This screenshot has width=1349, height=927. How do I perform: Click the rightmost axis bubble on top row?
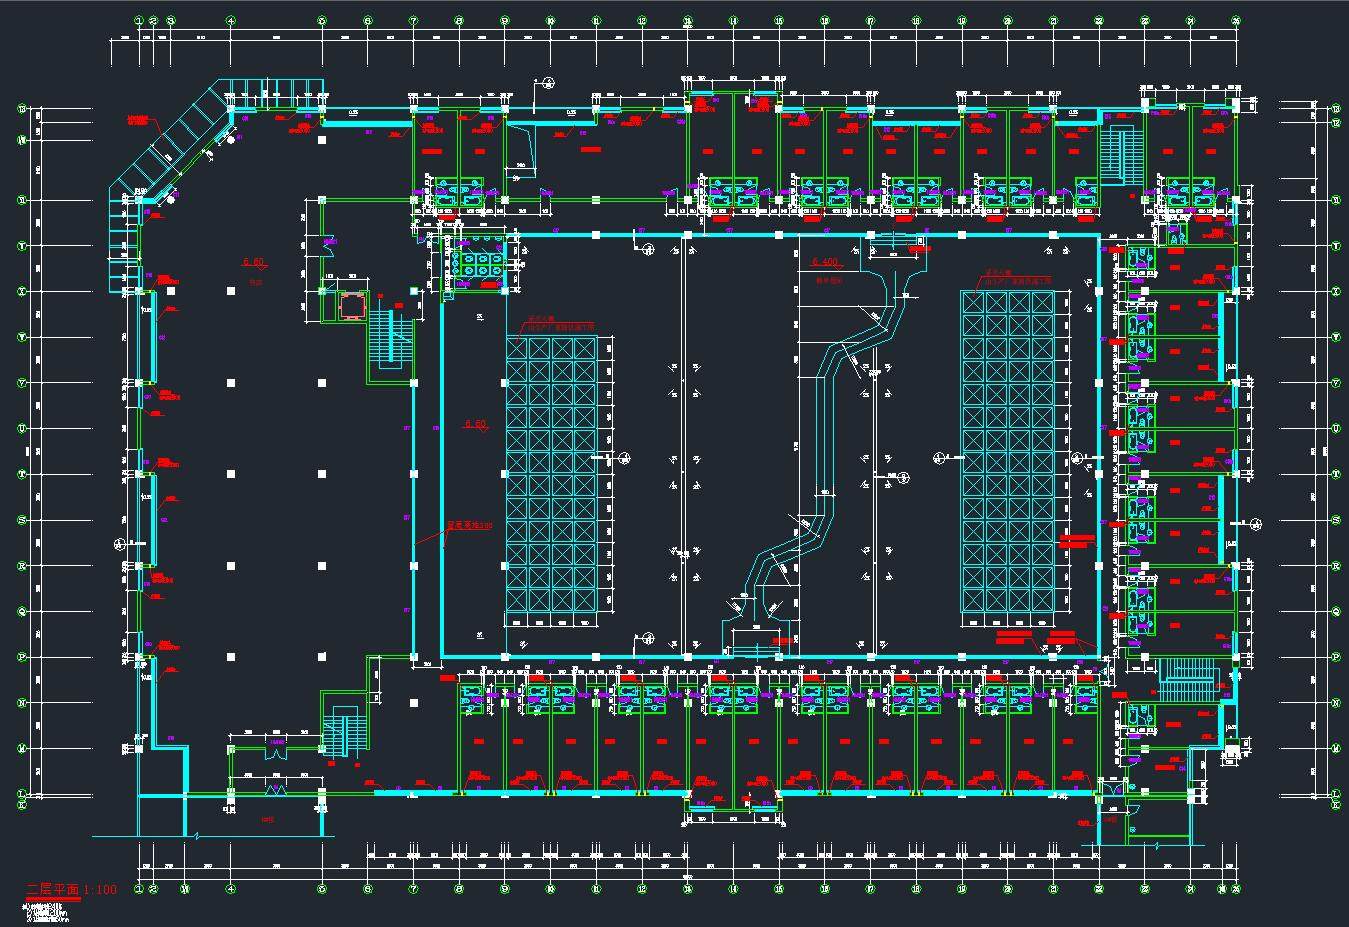click(x=1235, y=19)
